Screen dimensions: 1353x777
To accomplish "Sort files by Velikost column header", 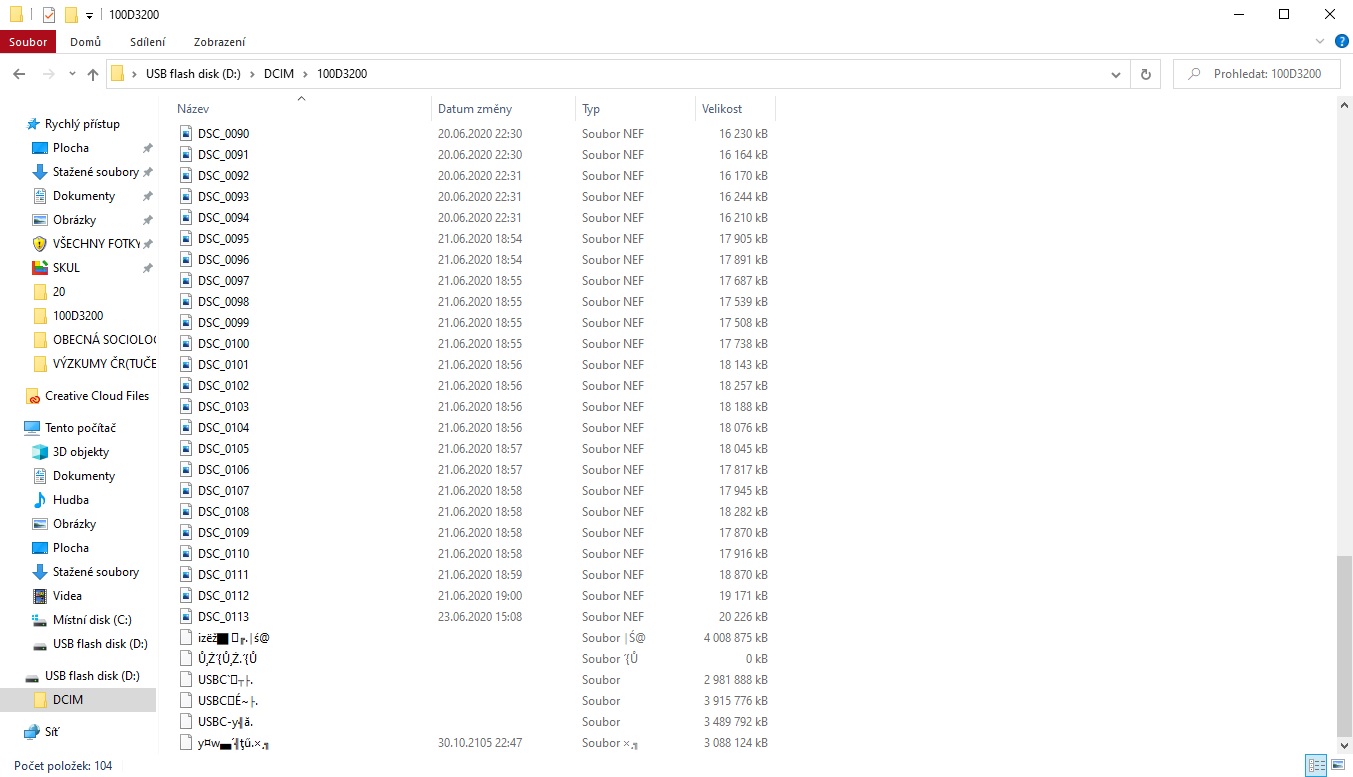I will 722,109.
